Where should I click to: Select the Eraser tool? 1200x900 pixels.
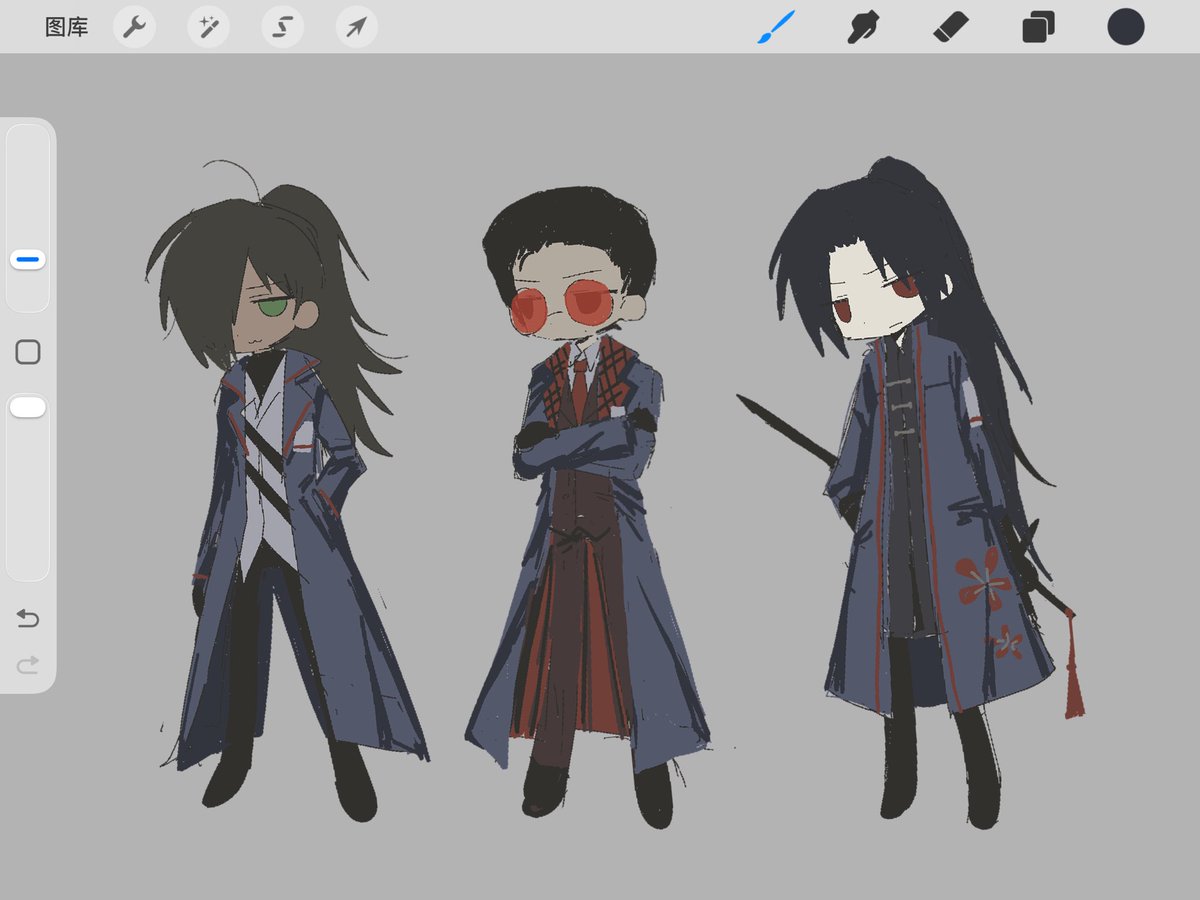click(951, 27)
